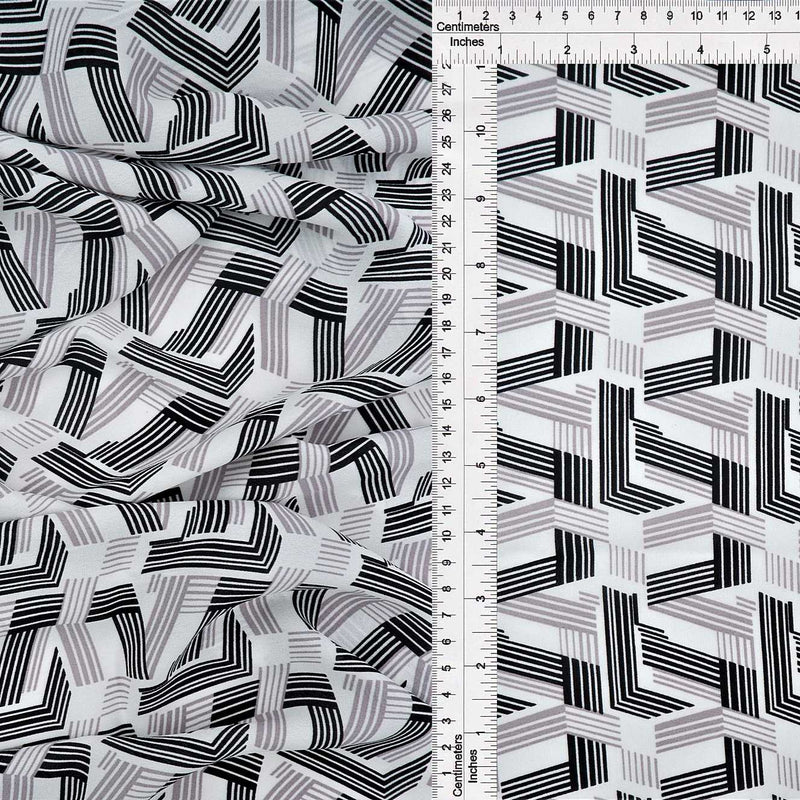Click the horizontal "Inches" ruler label at top
The width and height of the screenshot is (800, 800).
pyautogui.click(x=466, y=42)
